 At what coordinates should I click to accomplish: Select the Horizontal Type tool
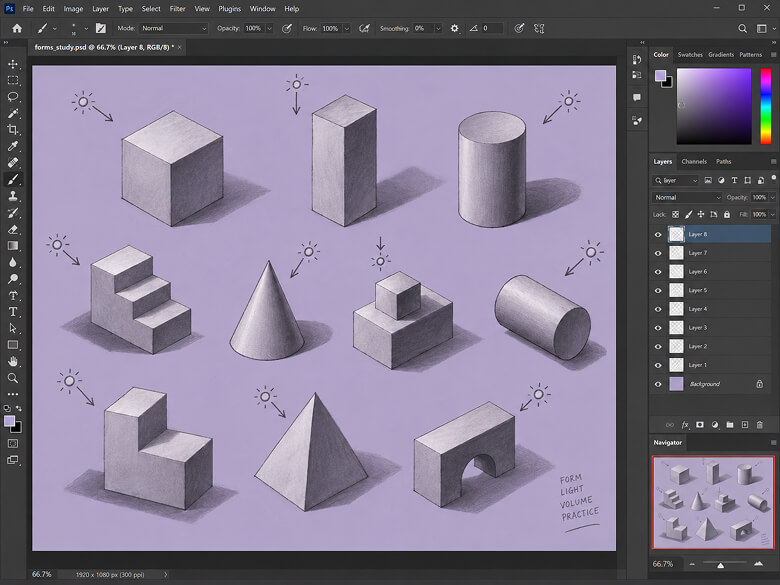tap(13, 312)
